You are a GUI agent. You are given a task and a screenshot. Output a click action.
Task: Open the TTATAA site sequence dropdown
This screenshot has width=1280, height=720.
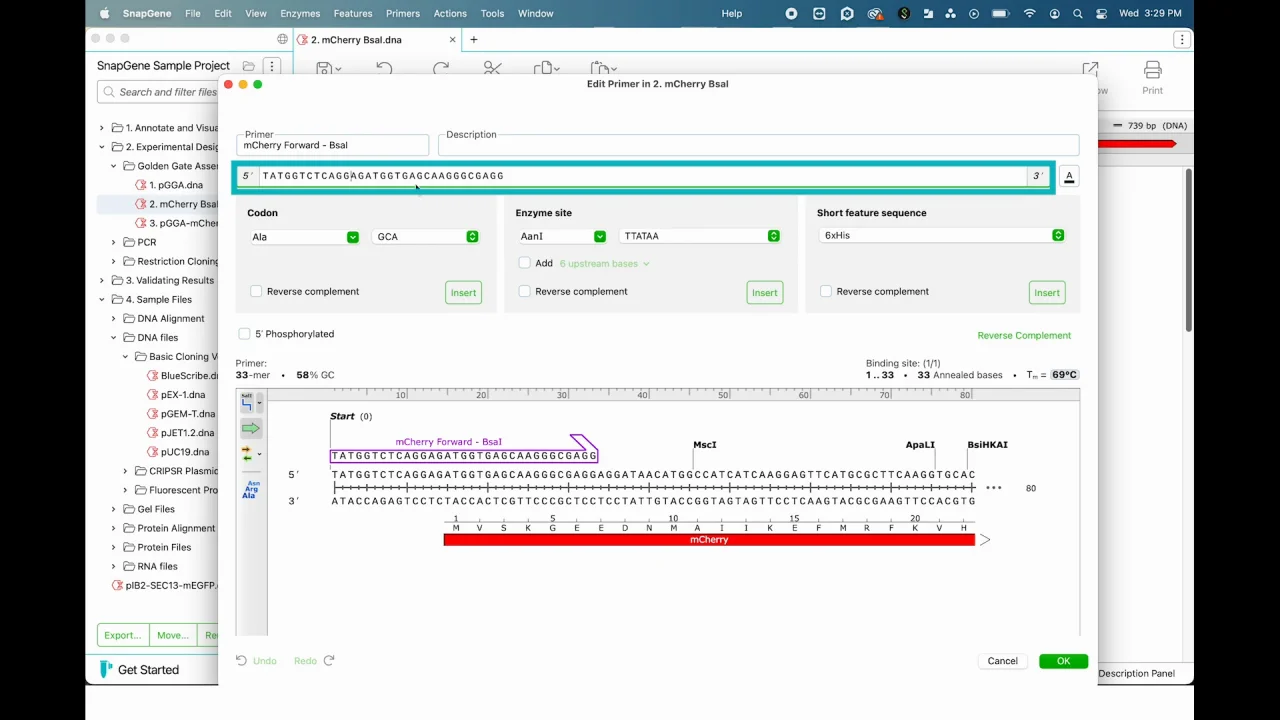[x=700, y=236]
